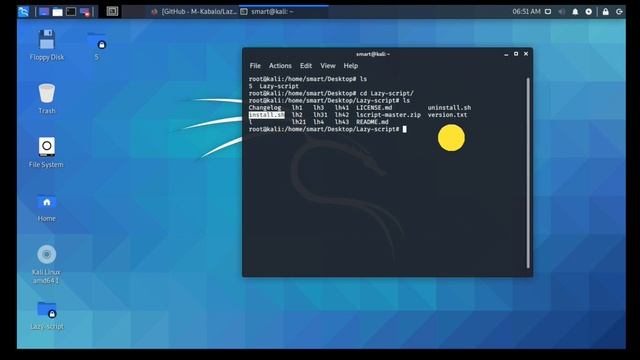Click lh43 in terminal listing
The width and height of the screenshot is (640, 360).
click(x=342, y=122)
